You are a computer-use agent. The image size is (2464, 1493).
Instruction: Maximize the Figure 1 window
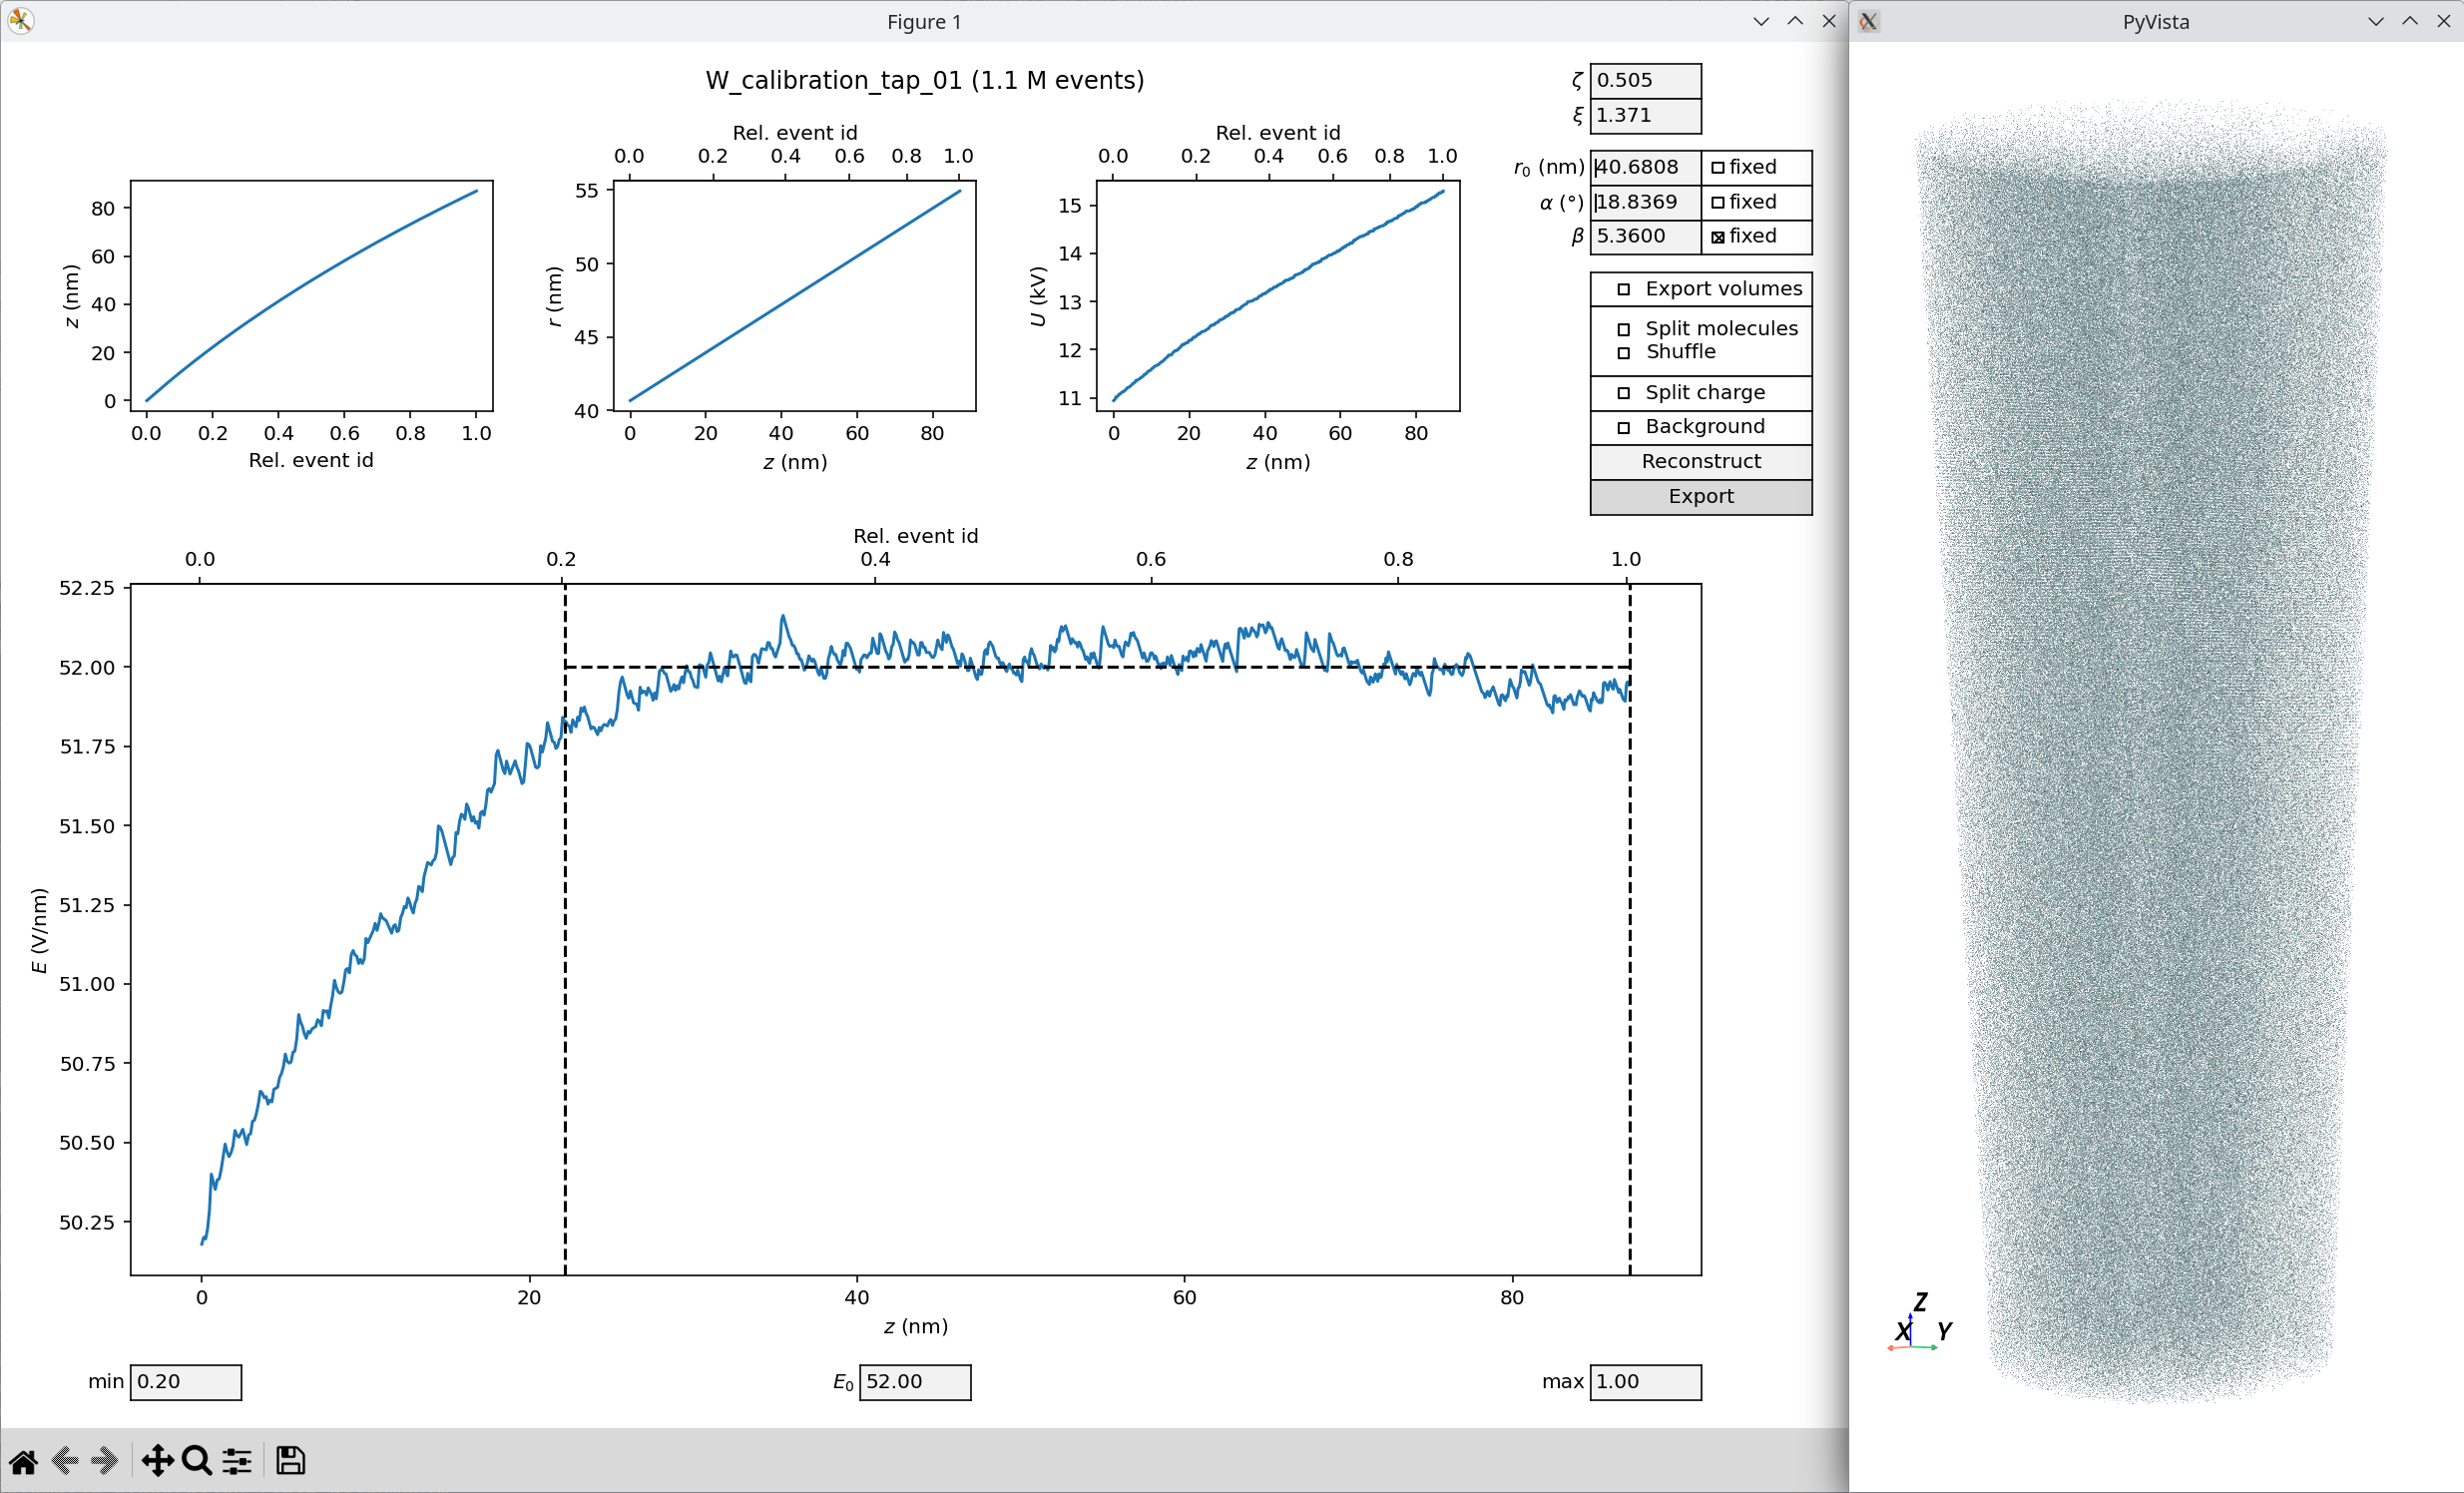[x=1795, y=21]
